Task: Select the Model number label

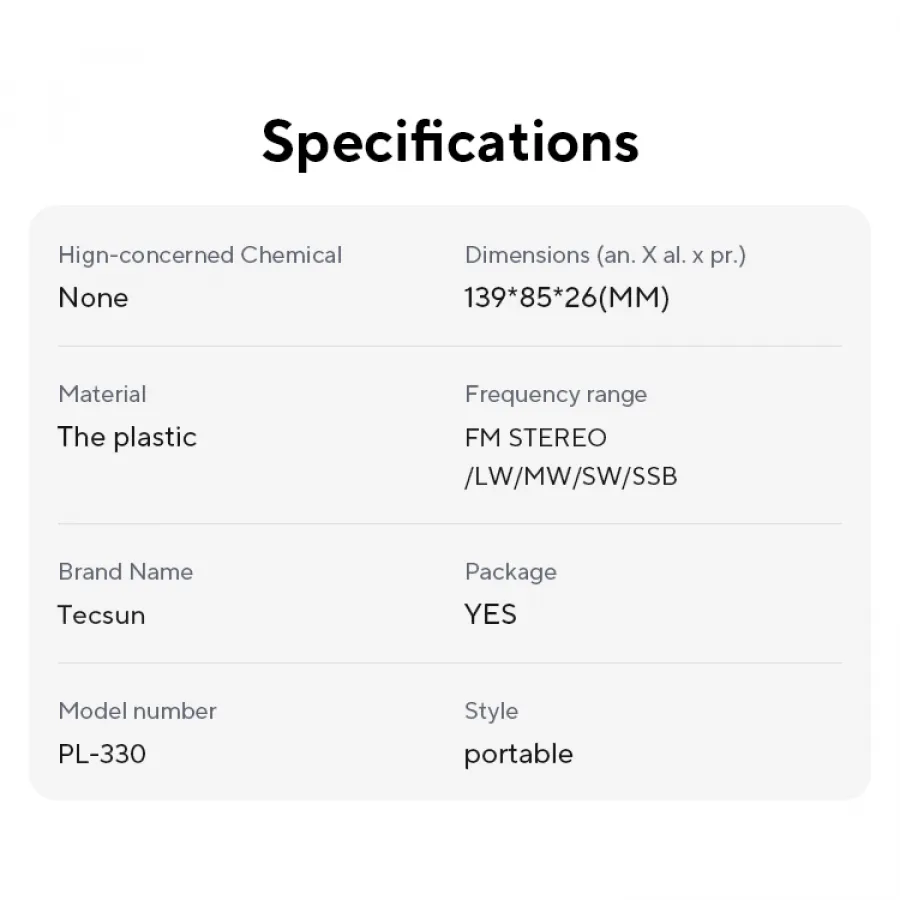Action: 138,711
